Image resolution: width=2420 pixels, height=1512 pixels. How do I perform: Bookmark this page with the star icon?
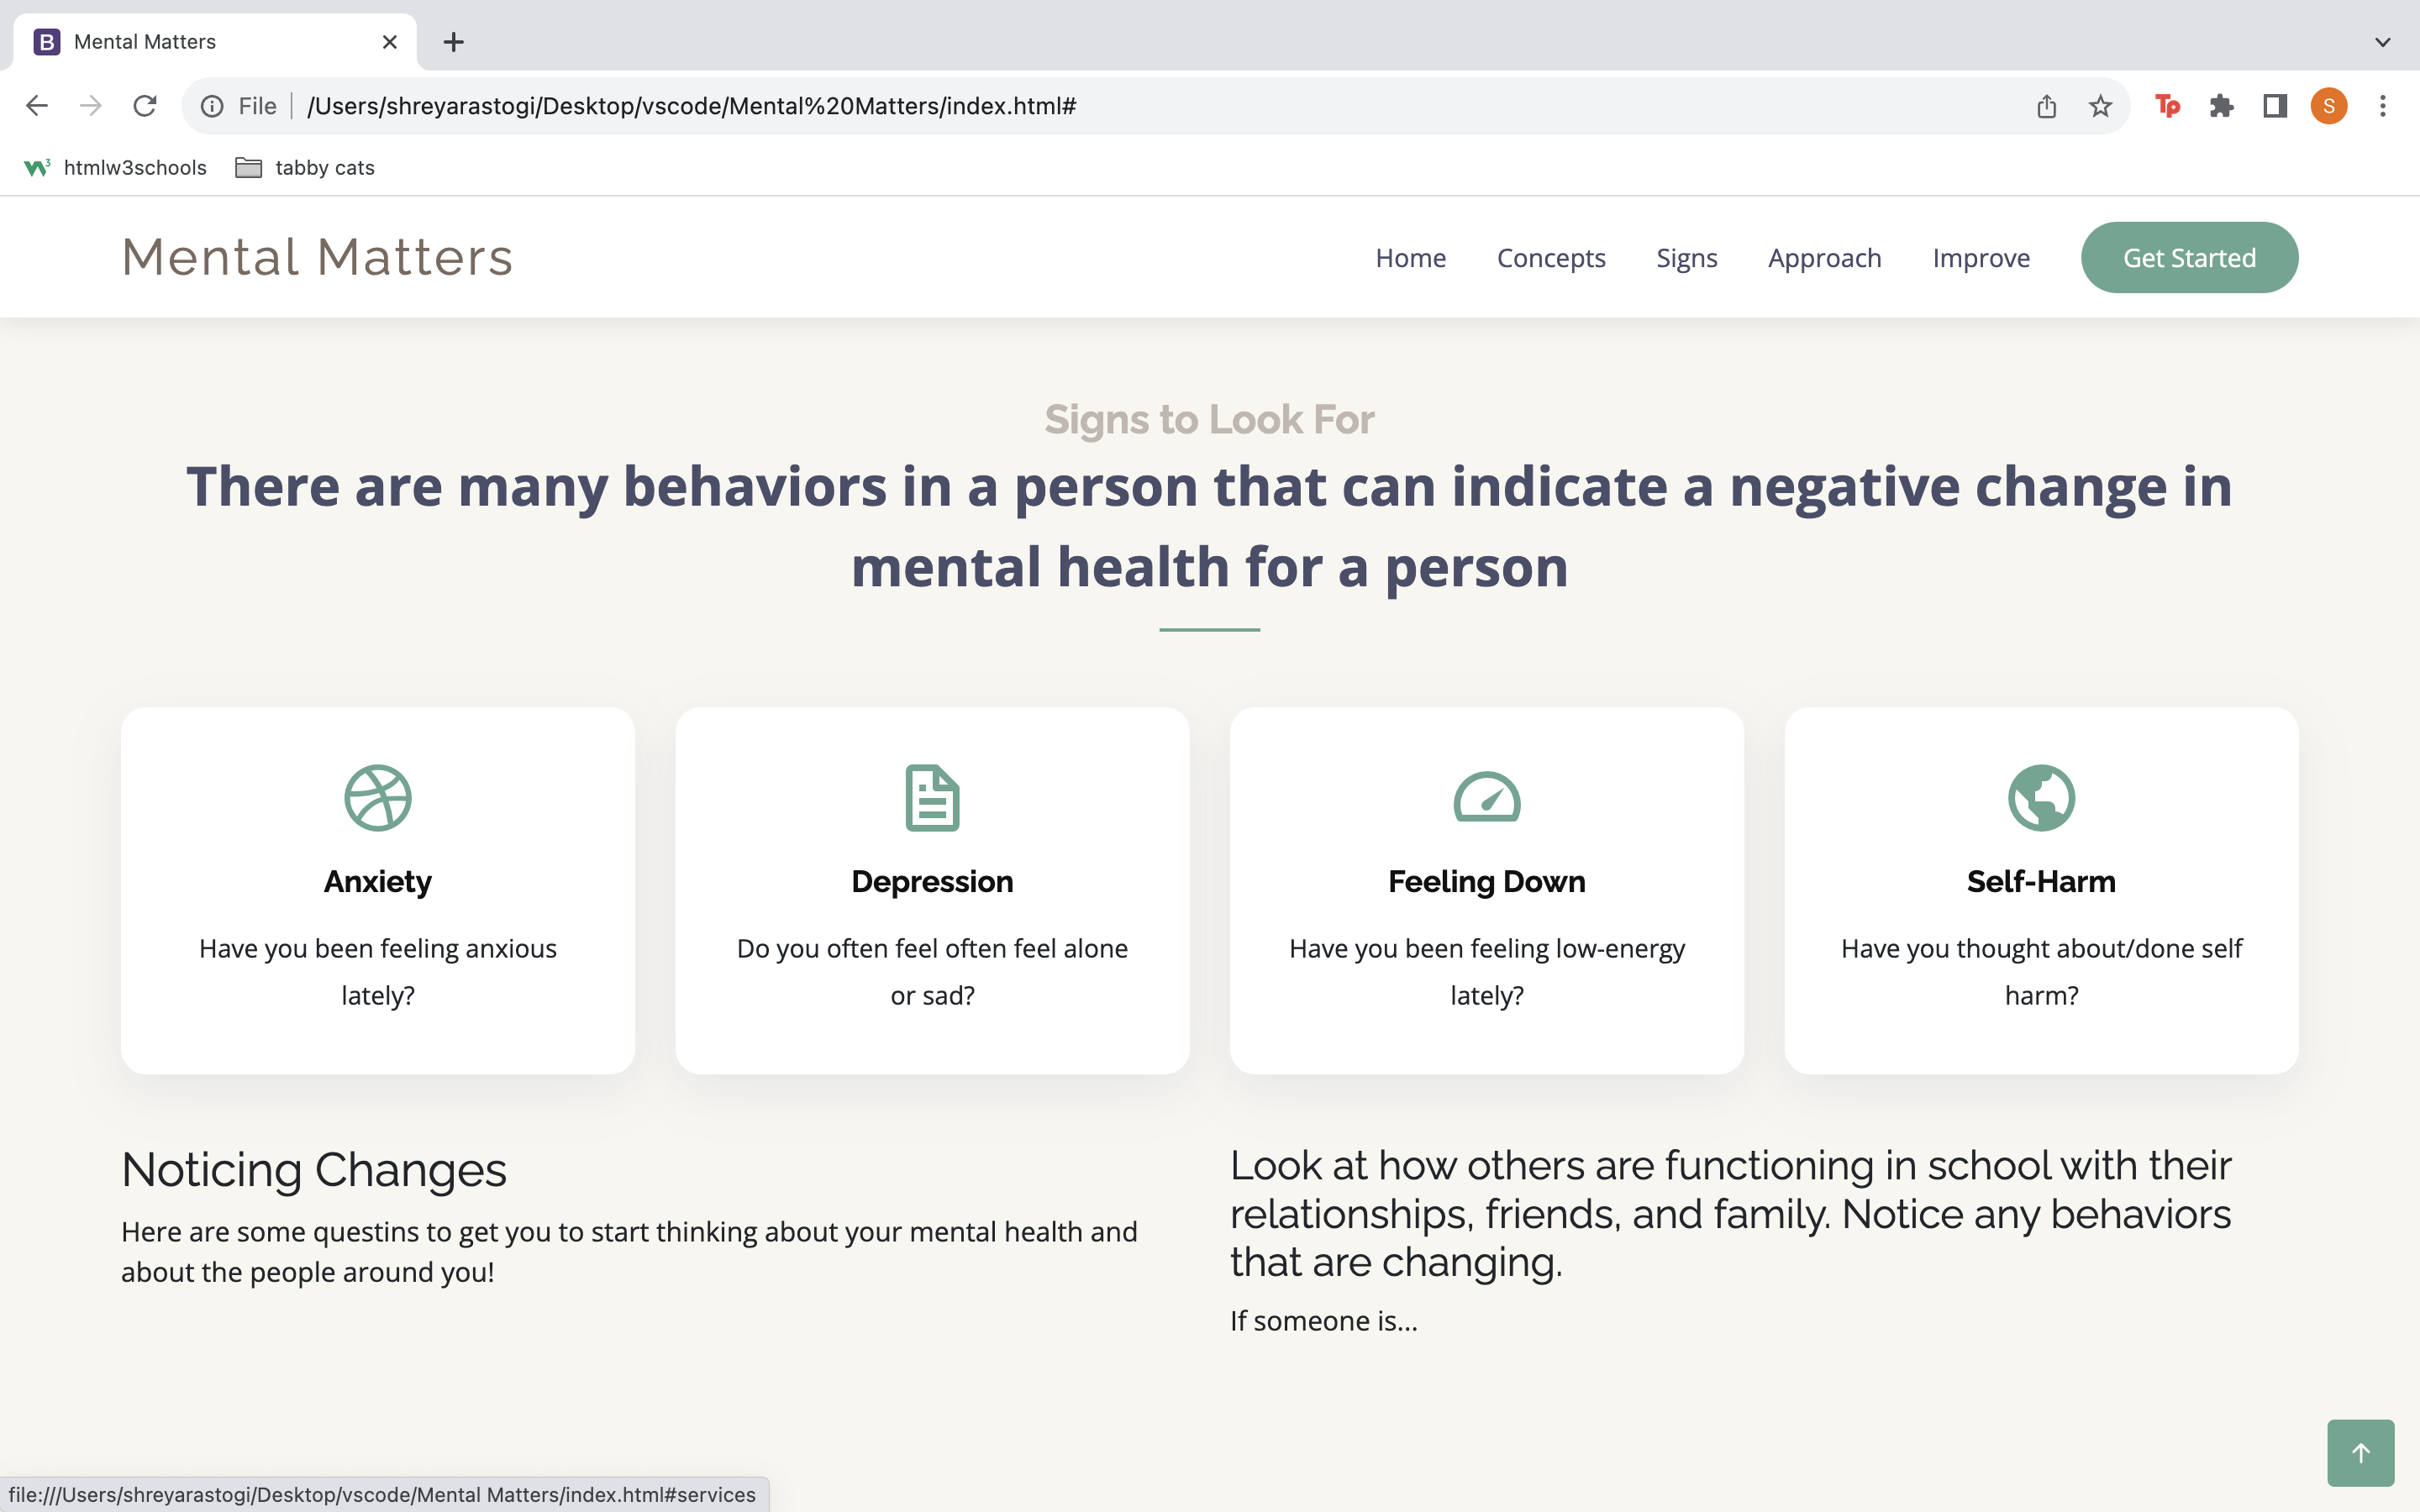point(2100,106)
